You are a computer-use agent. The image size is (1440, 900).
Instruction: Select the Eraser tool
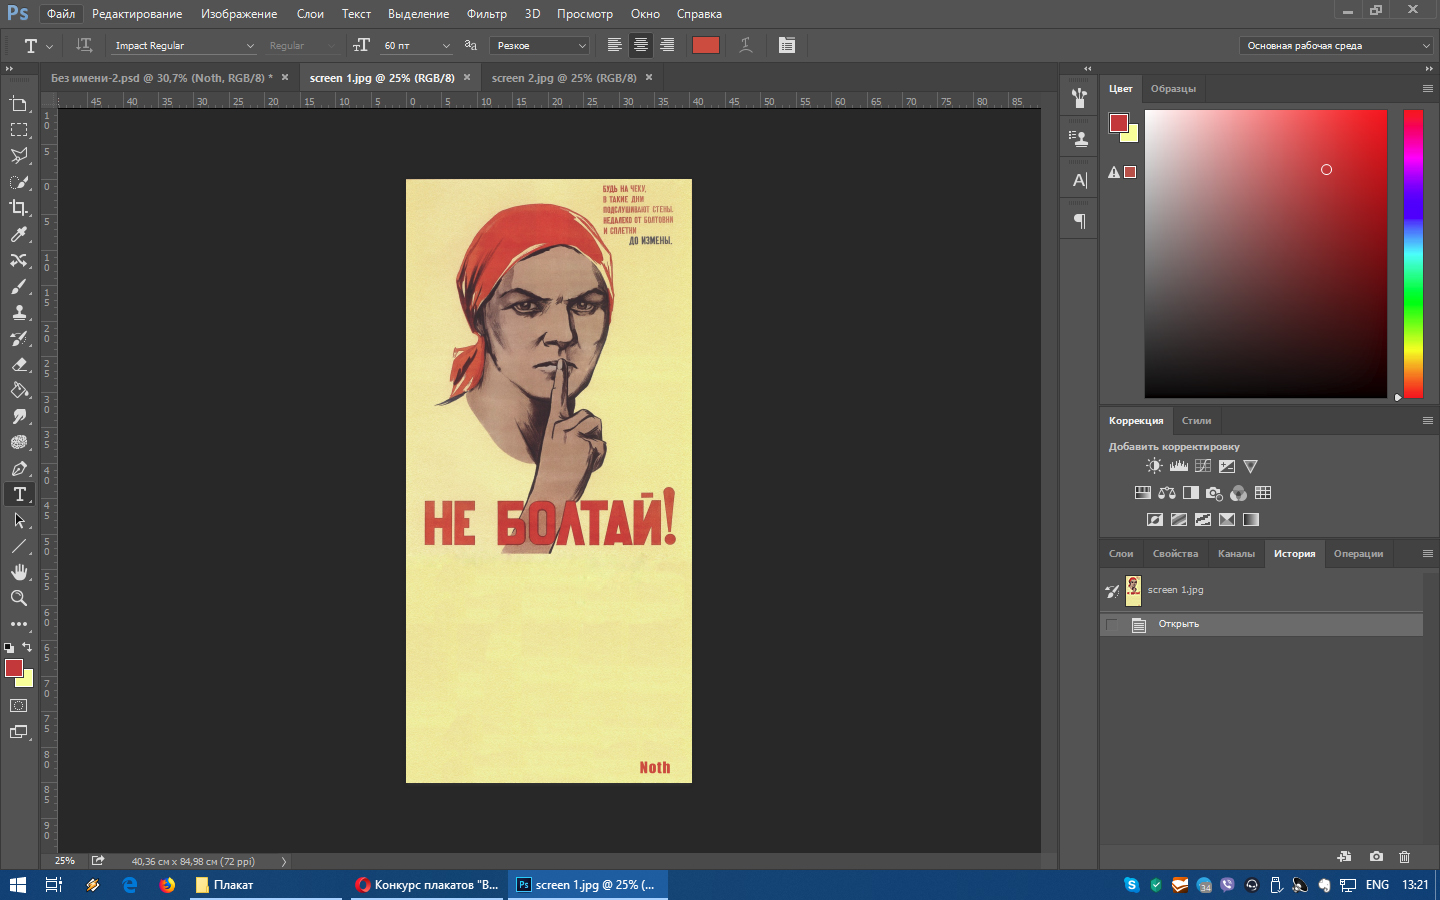coord(19,364)
